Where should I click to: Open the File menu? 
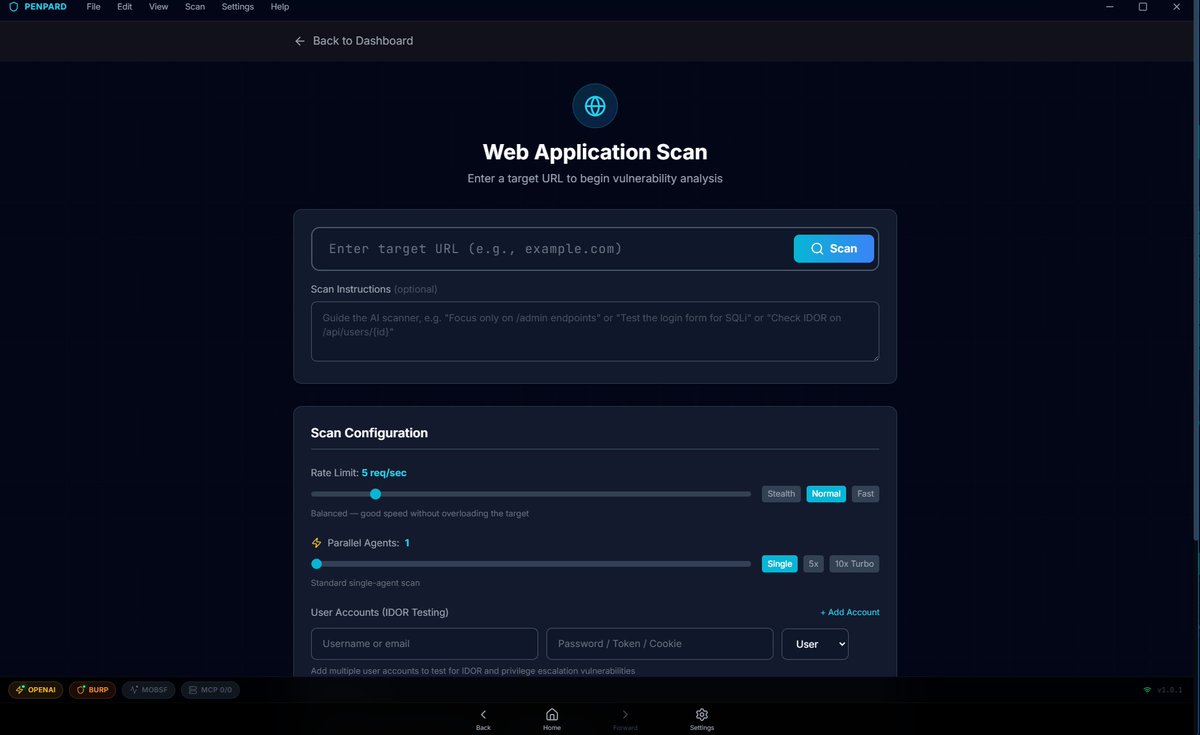click(93, 7)
